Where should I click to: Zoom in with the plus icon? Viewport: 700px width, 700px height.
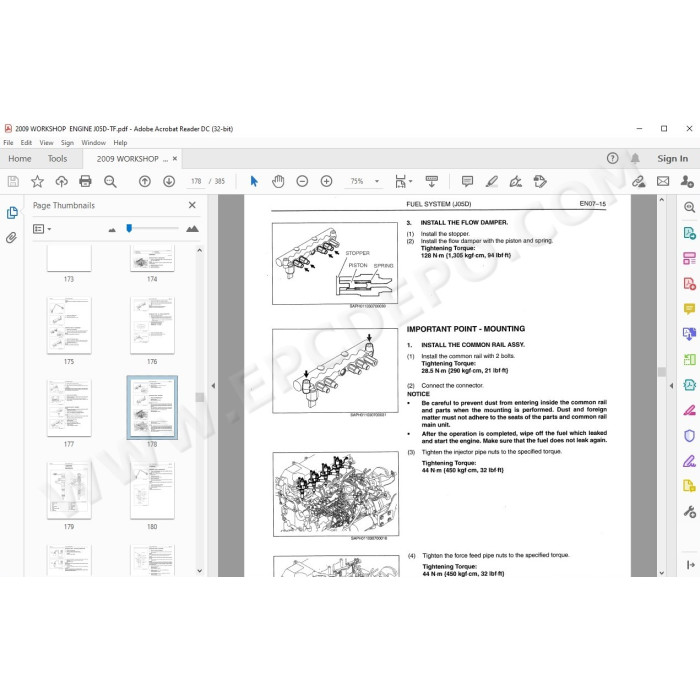coord(326,181)
